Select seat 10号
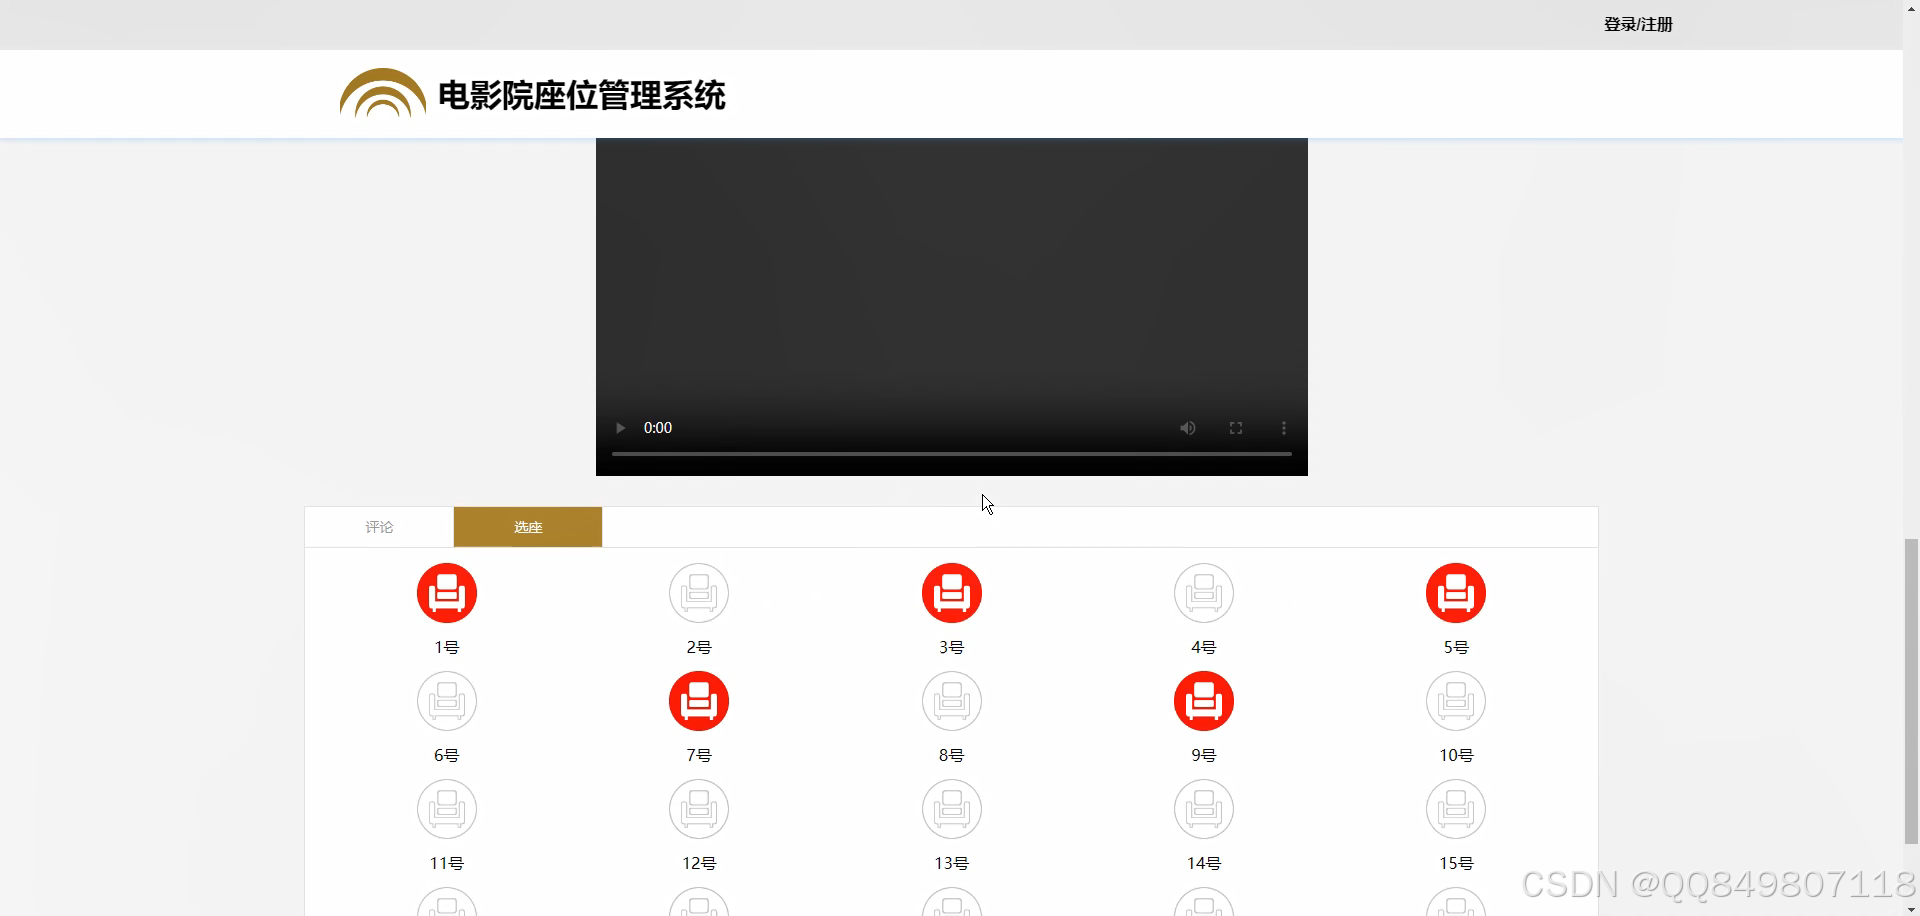 pyautogui.click(x=1456, y=701)
